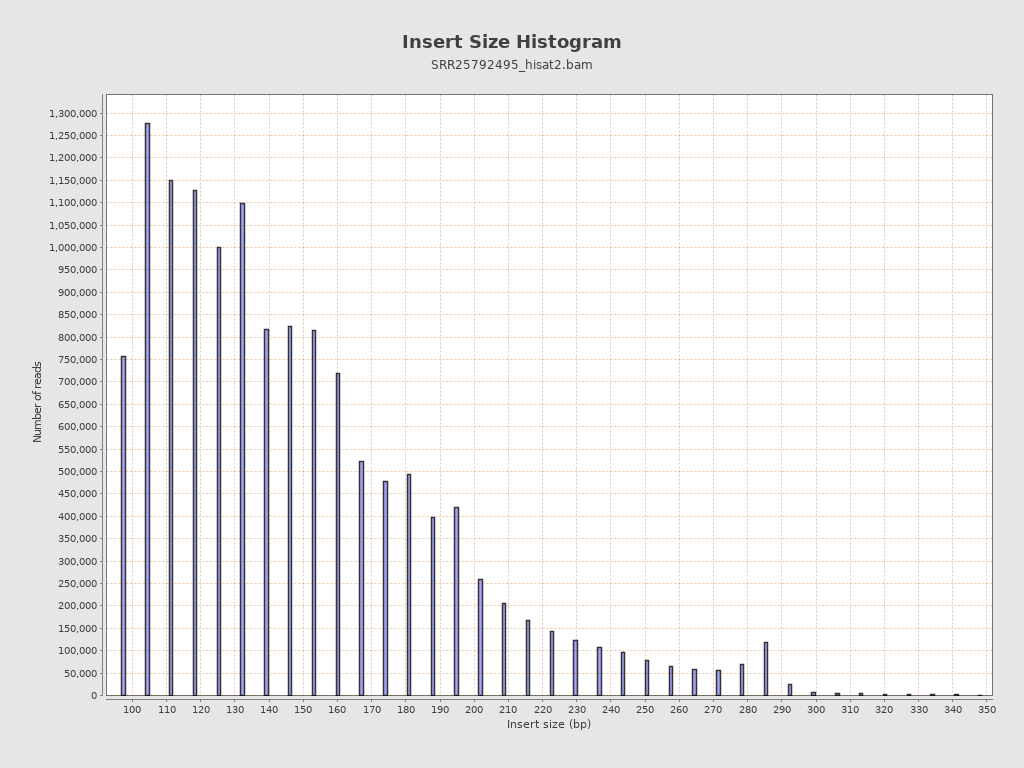The width and height of the screenshot is (1024, 768).
Task: Click the histogram bar near 132 bp
Action: click(242, 449)
